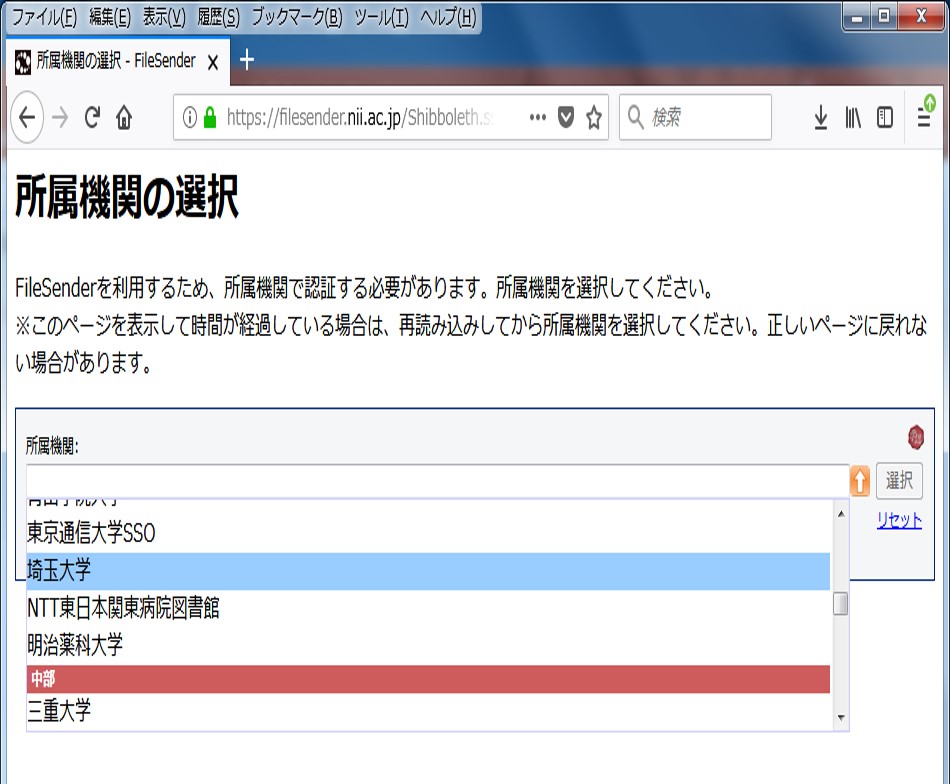Select 三重大学 from the list
The width and height of the screenshot is (950, 784).
[428, 711]
